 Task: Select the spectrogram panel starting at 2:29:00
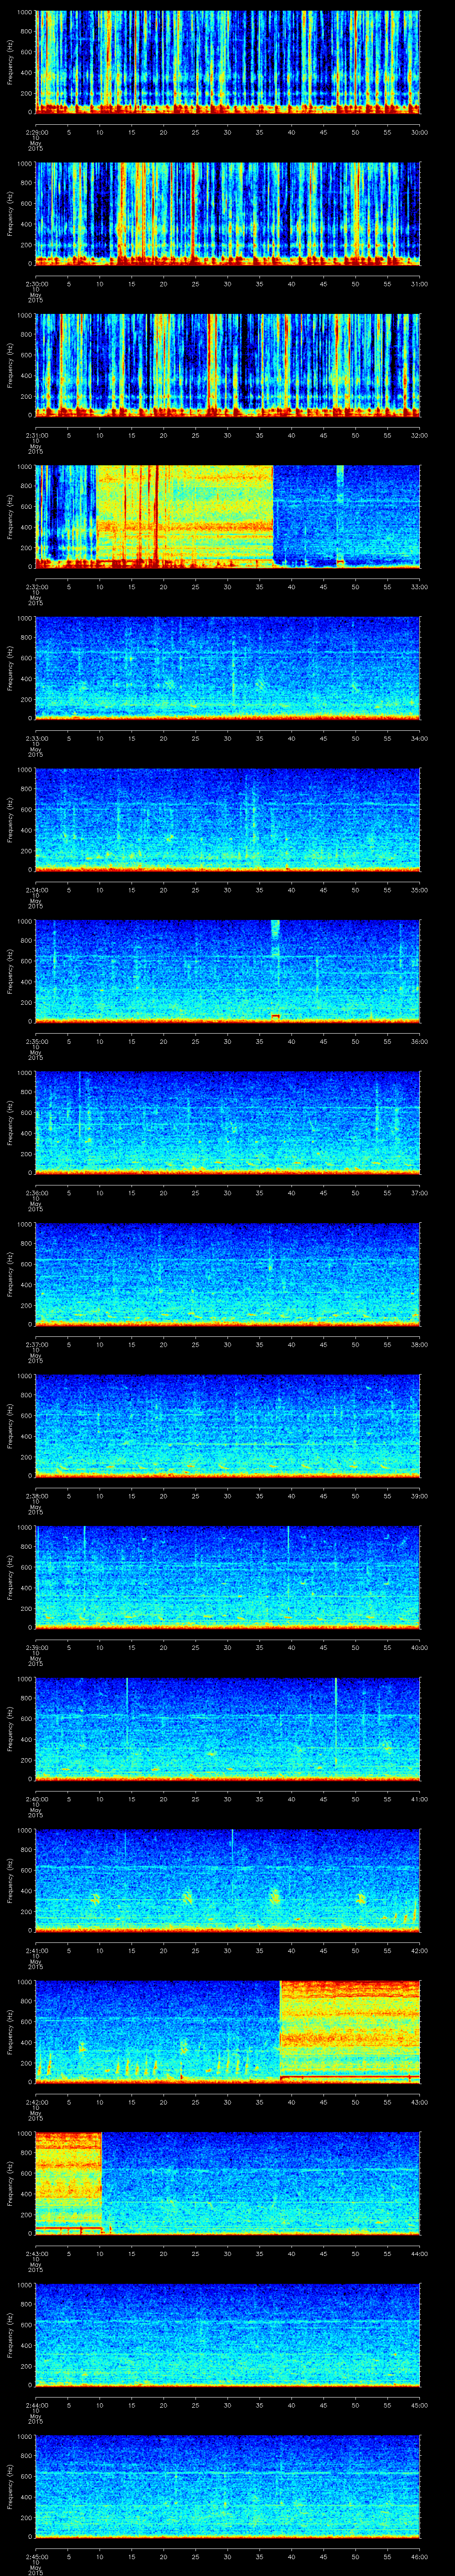coord(228,62)
